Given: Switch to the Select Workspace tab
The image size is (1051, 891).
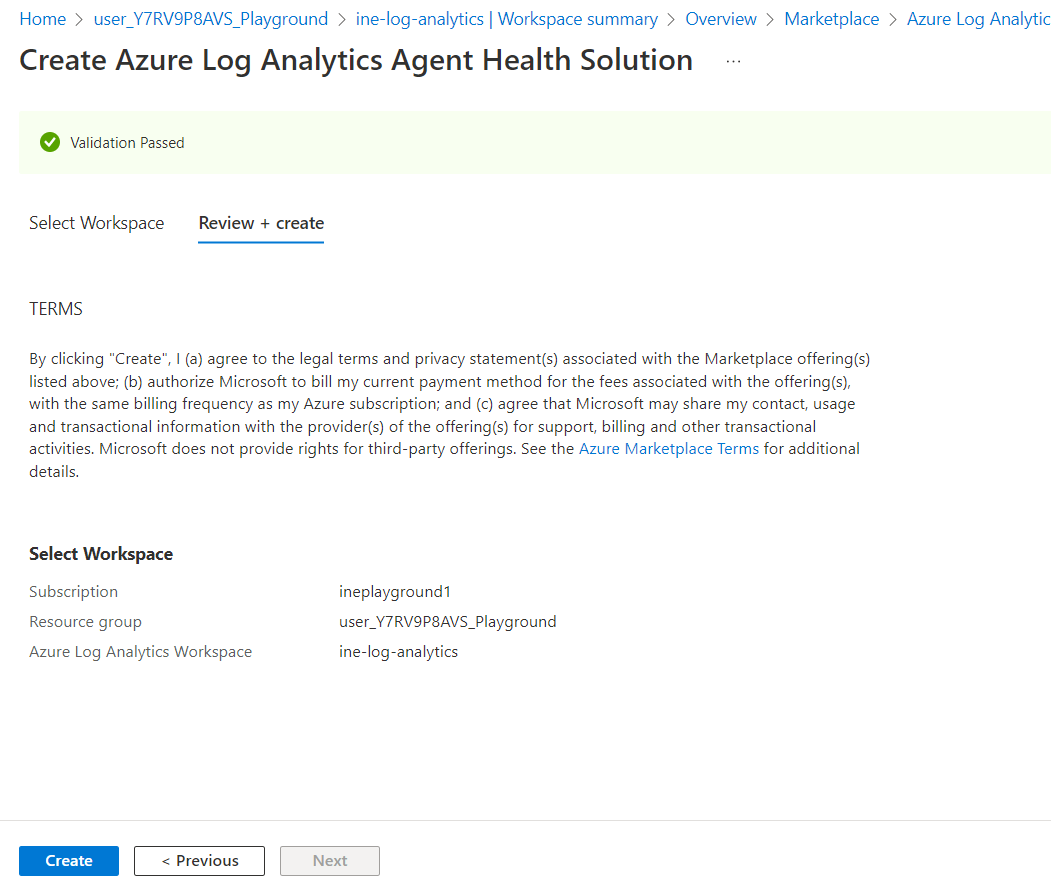Looking at the screenshot, I should [96, 223].
